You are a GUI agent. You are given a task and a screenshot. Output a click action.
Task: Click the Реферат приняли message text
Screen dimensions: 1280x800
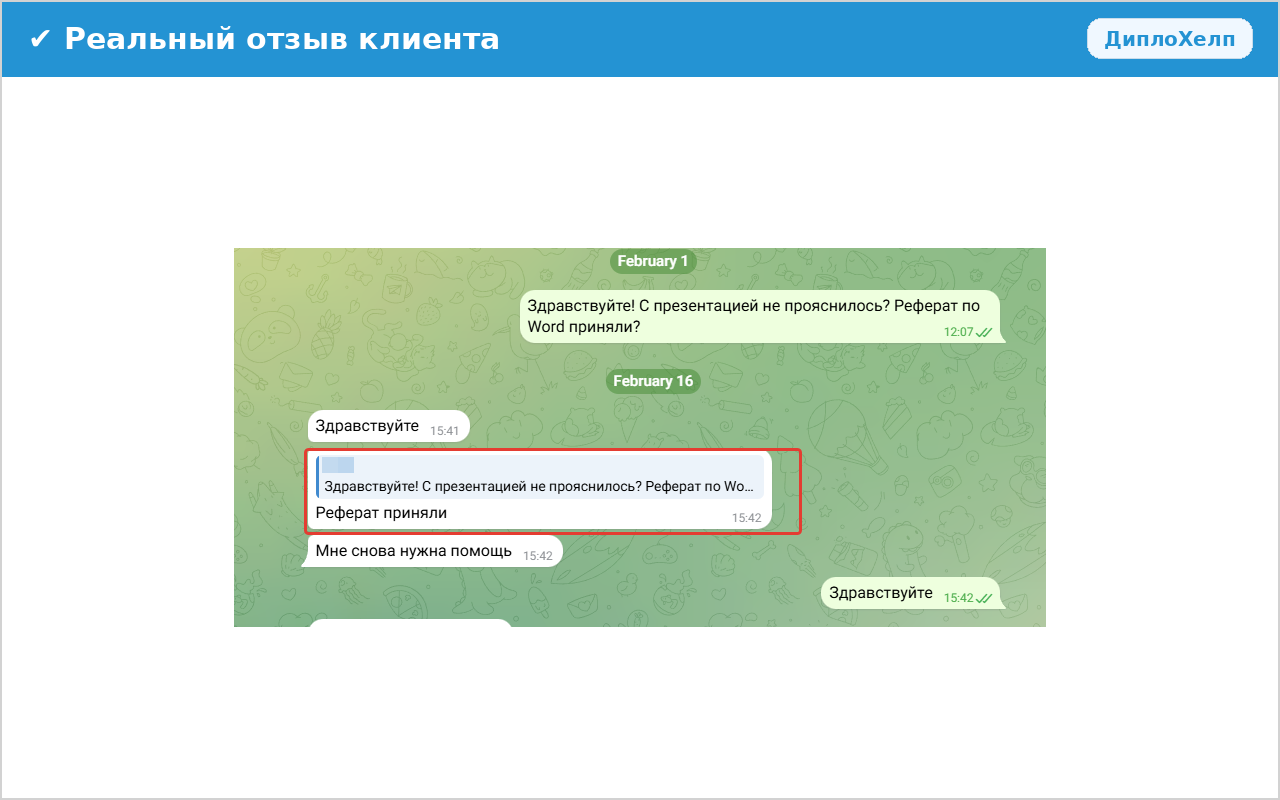pos(381,513)
